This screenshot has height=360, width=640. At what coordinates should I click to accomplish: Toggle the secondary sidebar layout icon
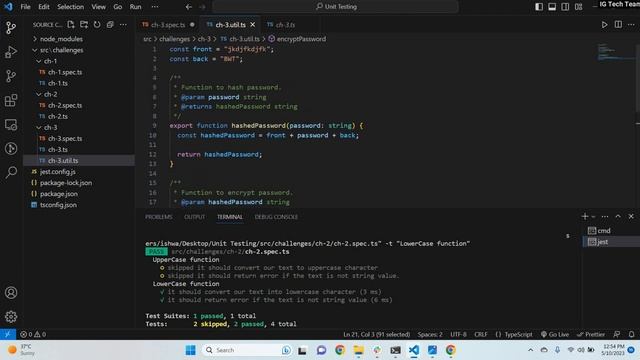click(565, 7)
